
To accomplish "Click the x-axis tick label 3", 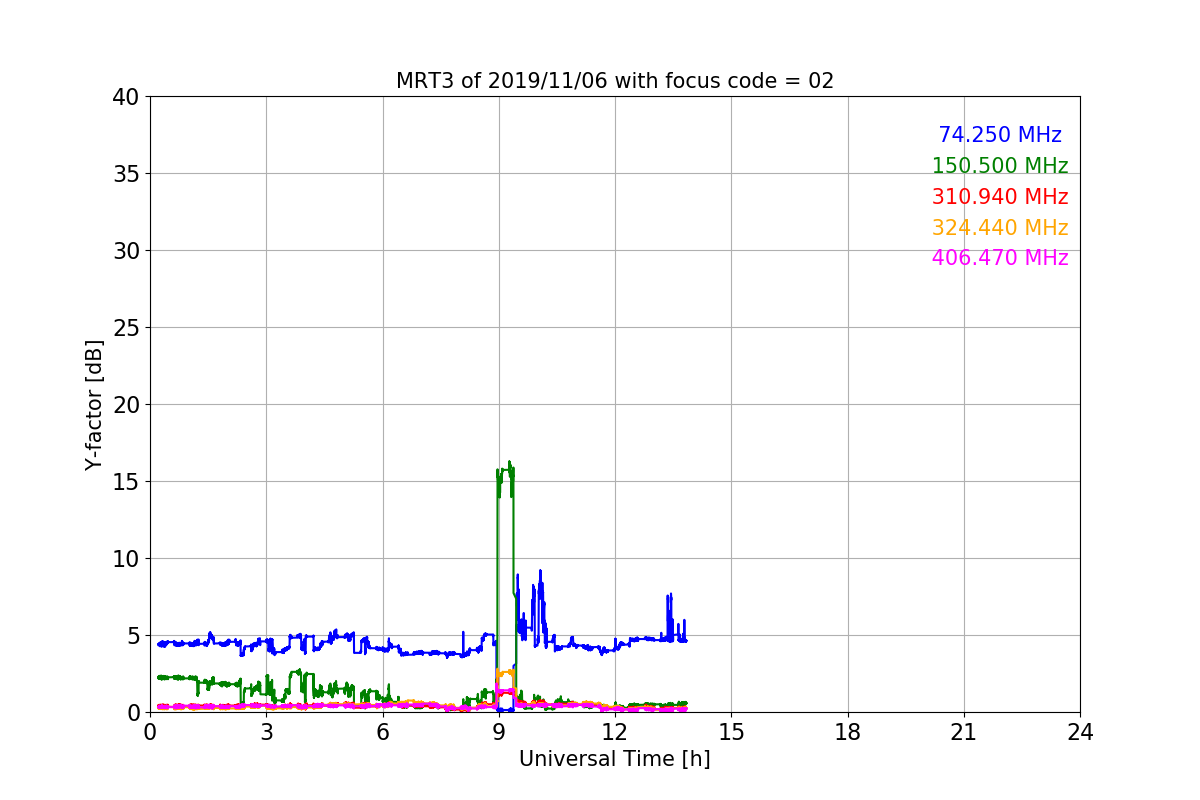I will (x=266, y=732).
